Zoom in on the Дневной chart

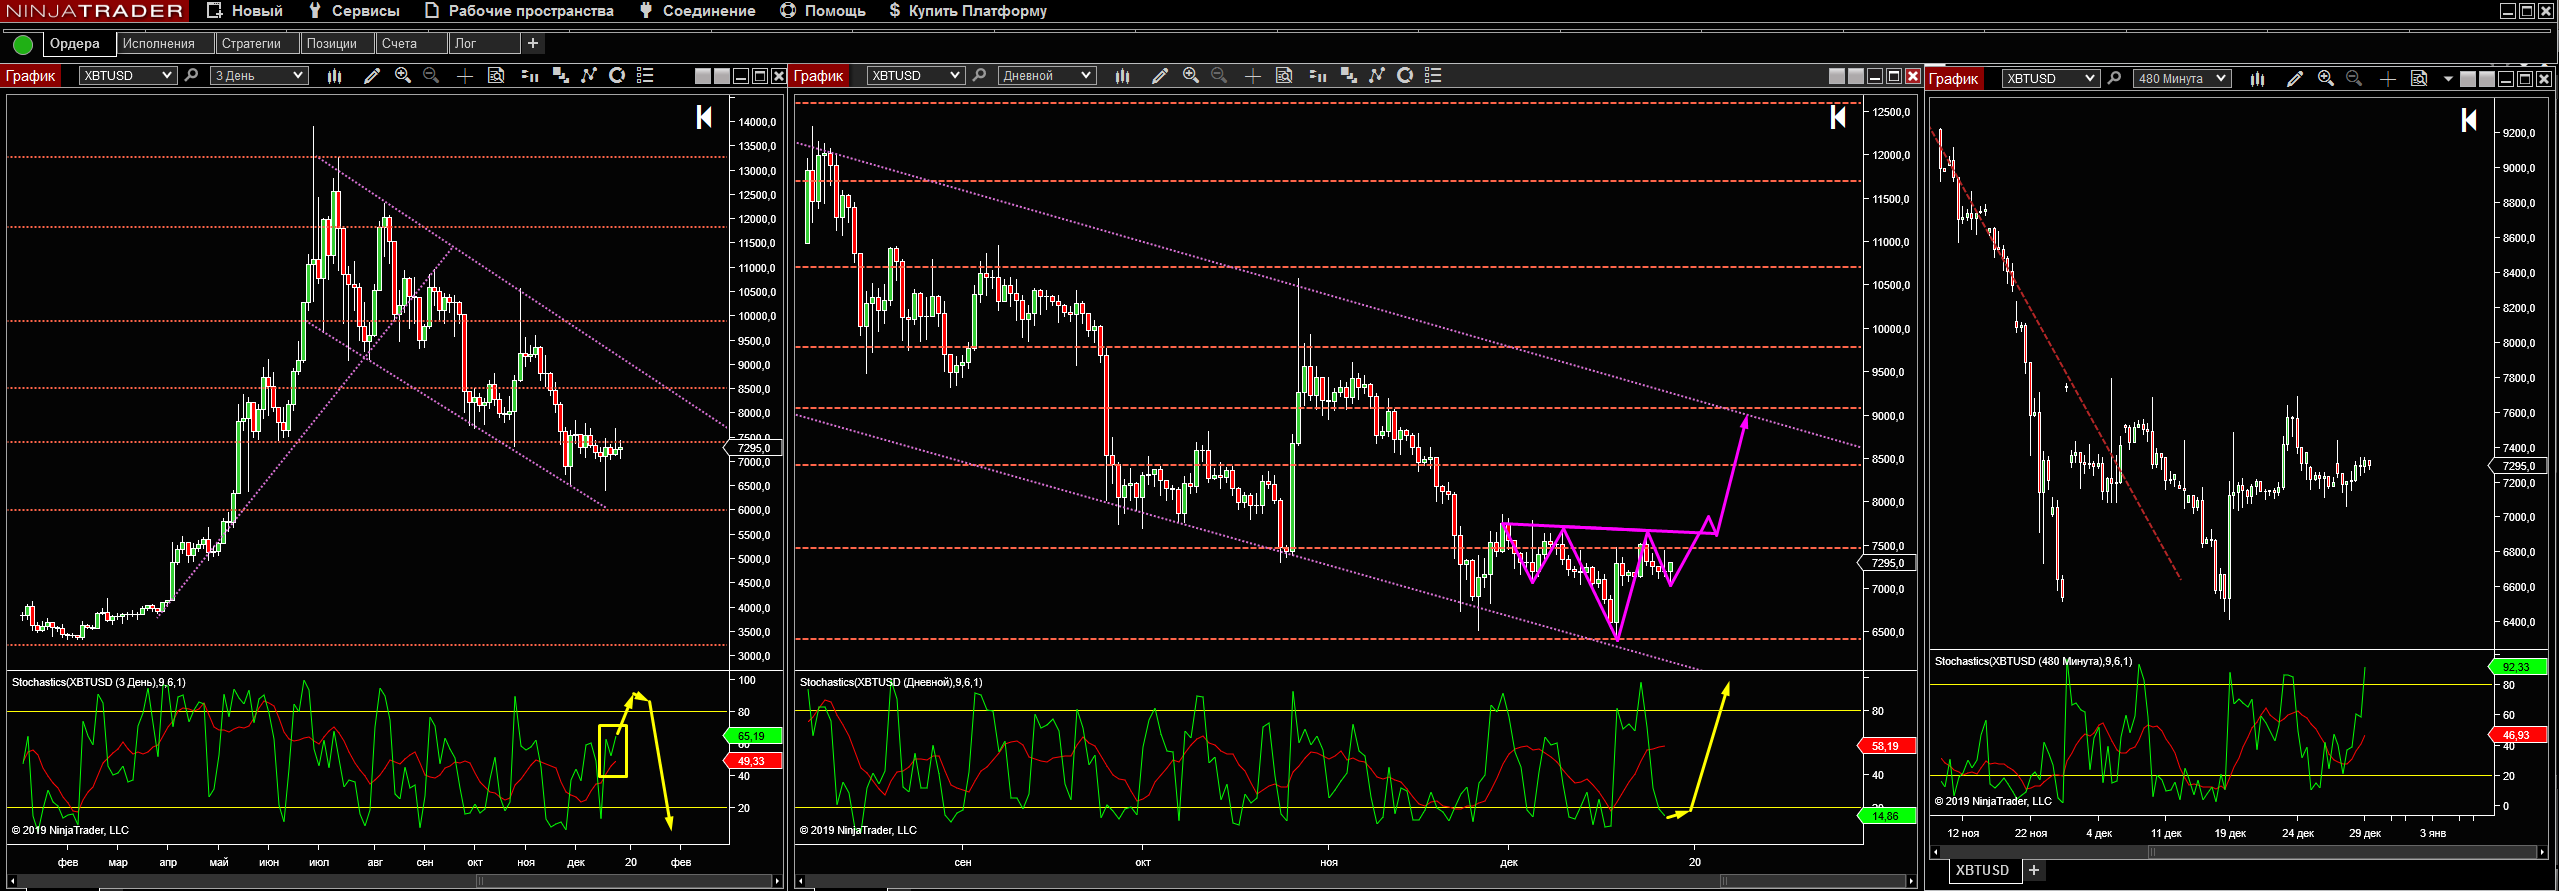[x=1191, y=76]
